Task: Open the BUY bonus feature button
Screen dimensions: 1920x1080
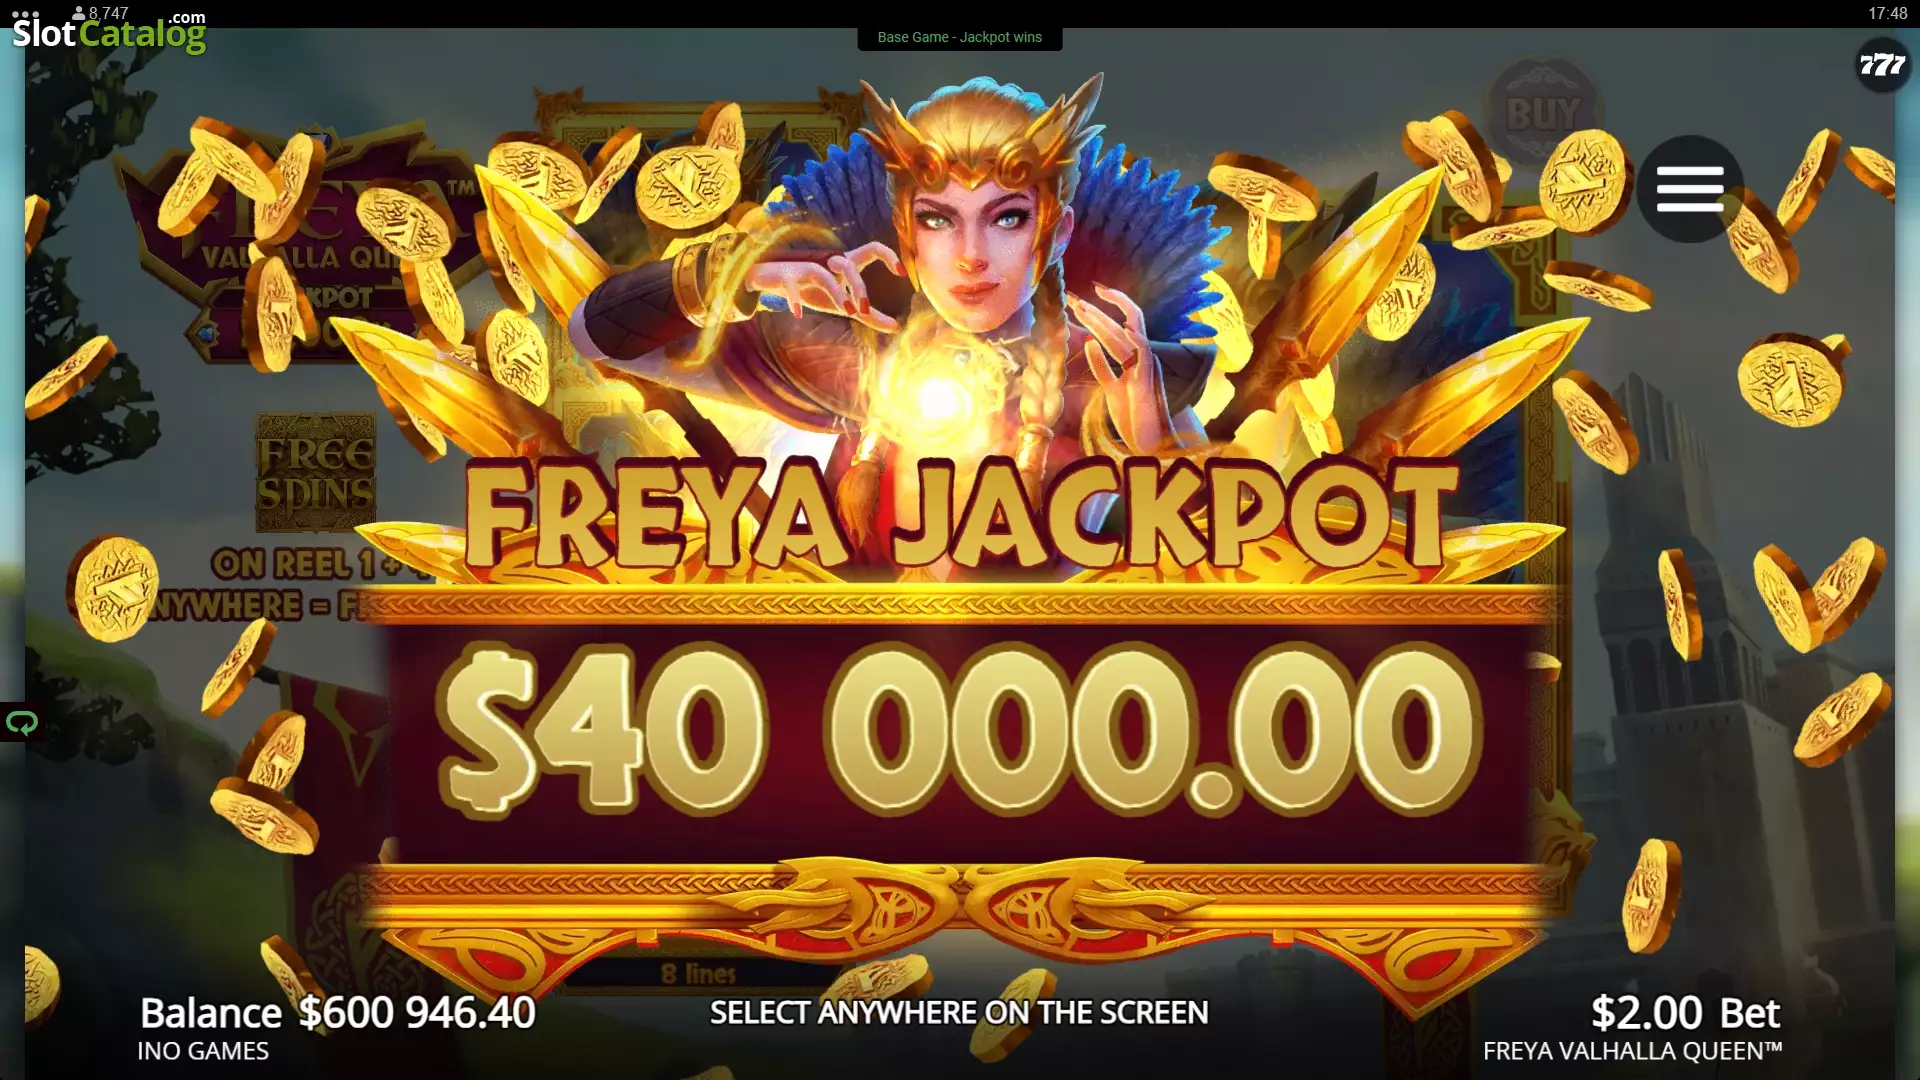Action: pos(1542,113)
